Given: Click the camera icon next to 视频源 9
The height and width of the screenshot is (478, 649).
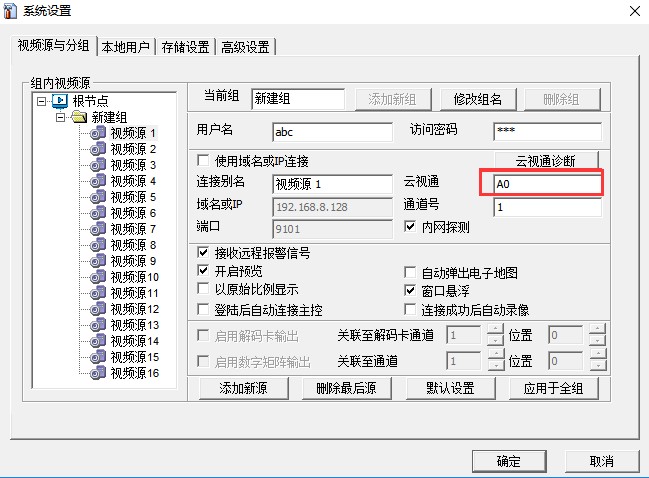Looking at the screenshot, I should (98, 261).
